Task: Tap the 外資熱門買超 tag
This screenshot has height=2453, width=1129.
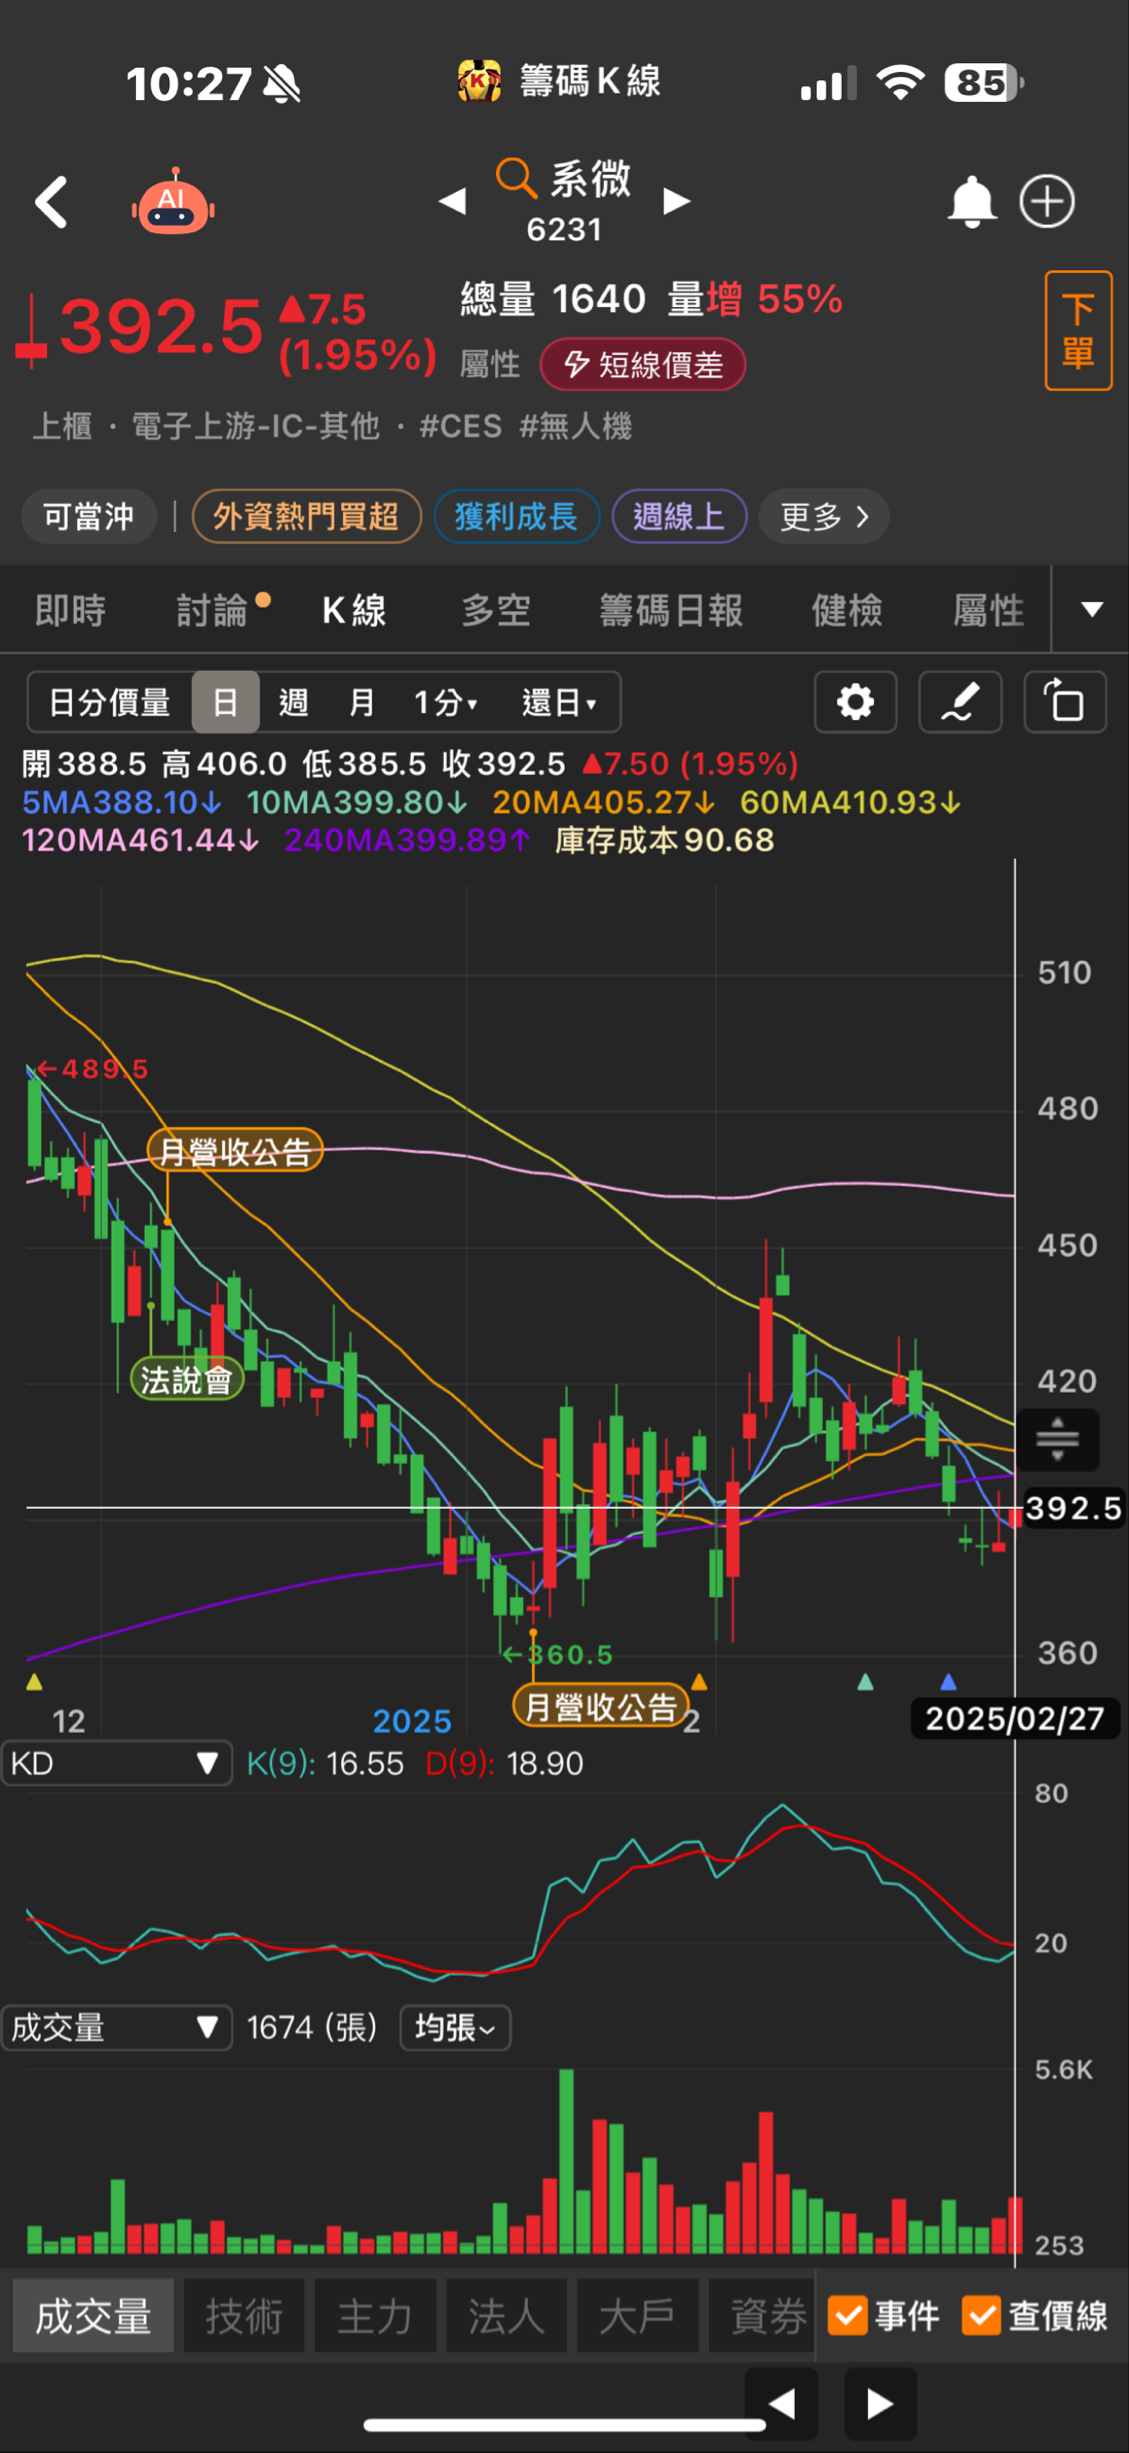Action: click(306, 516)
